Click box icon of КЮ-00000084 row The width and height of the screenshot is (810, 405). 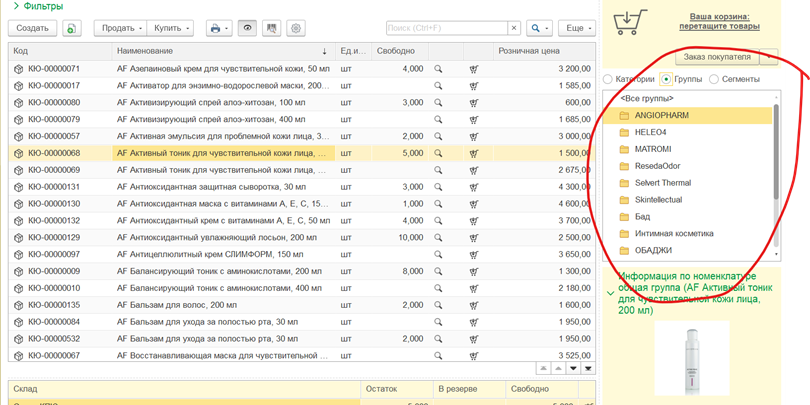(19, 322)
